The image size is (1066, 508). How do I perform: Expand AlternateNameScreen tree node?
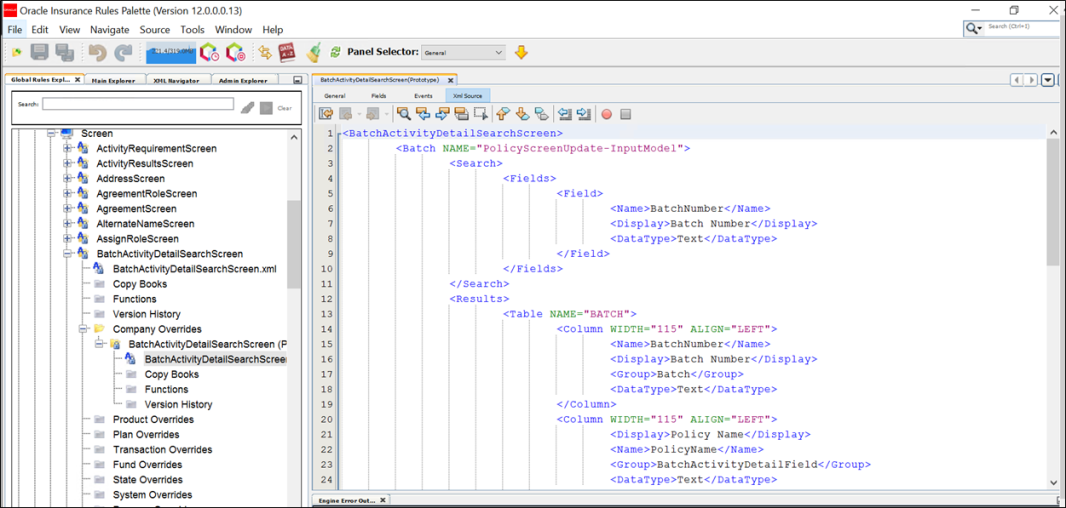point(67,223)
